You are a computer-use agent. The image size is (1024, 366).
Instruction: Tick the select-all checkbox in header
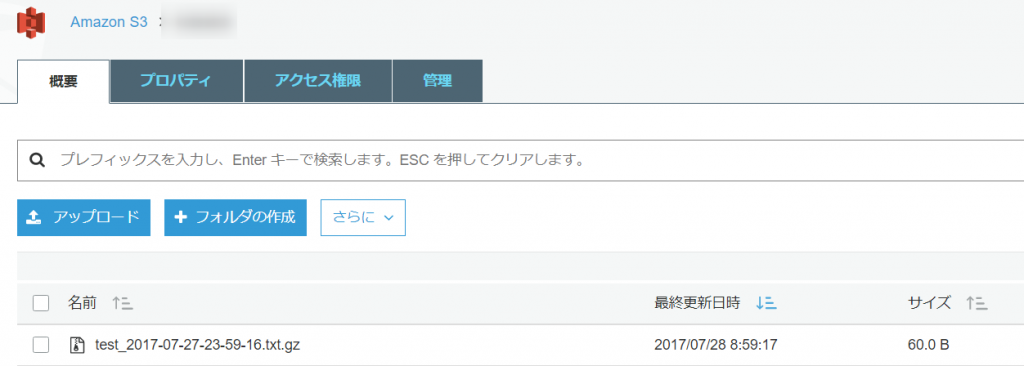pos(41,303)
